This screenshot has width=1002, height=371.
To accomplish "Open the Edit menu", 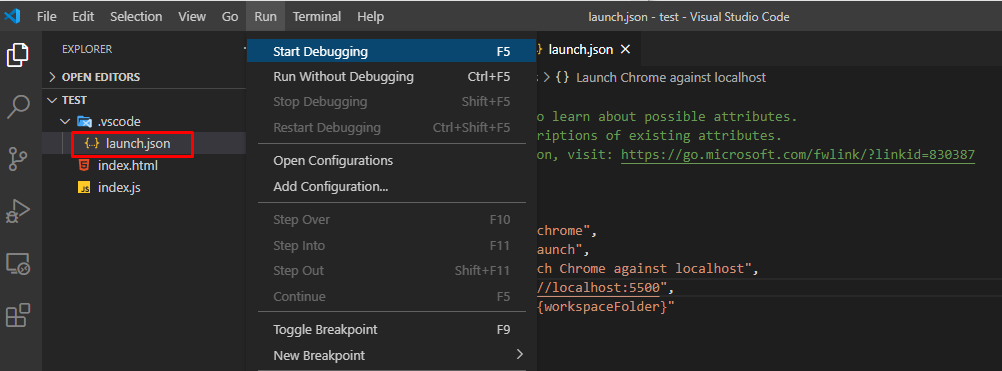I will pos(83,17).
